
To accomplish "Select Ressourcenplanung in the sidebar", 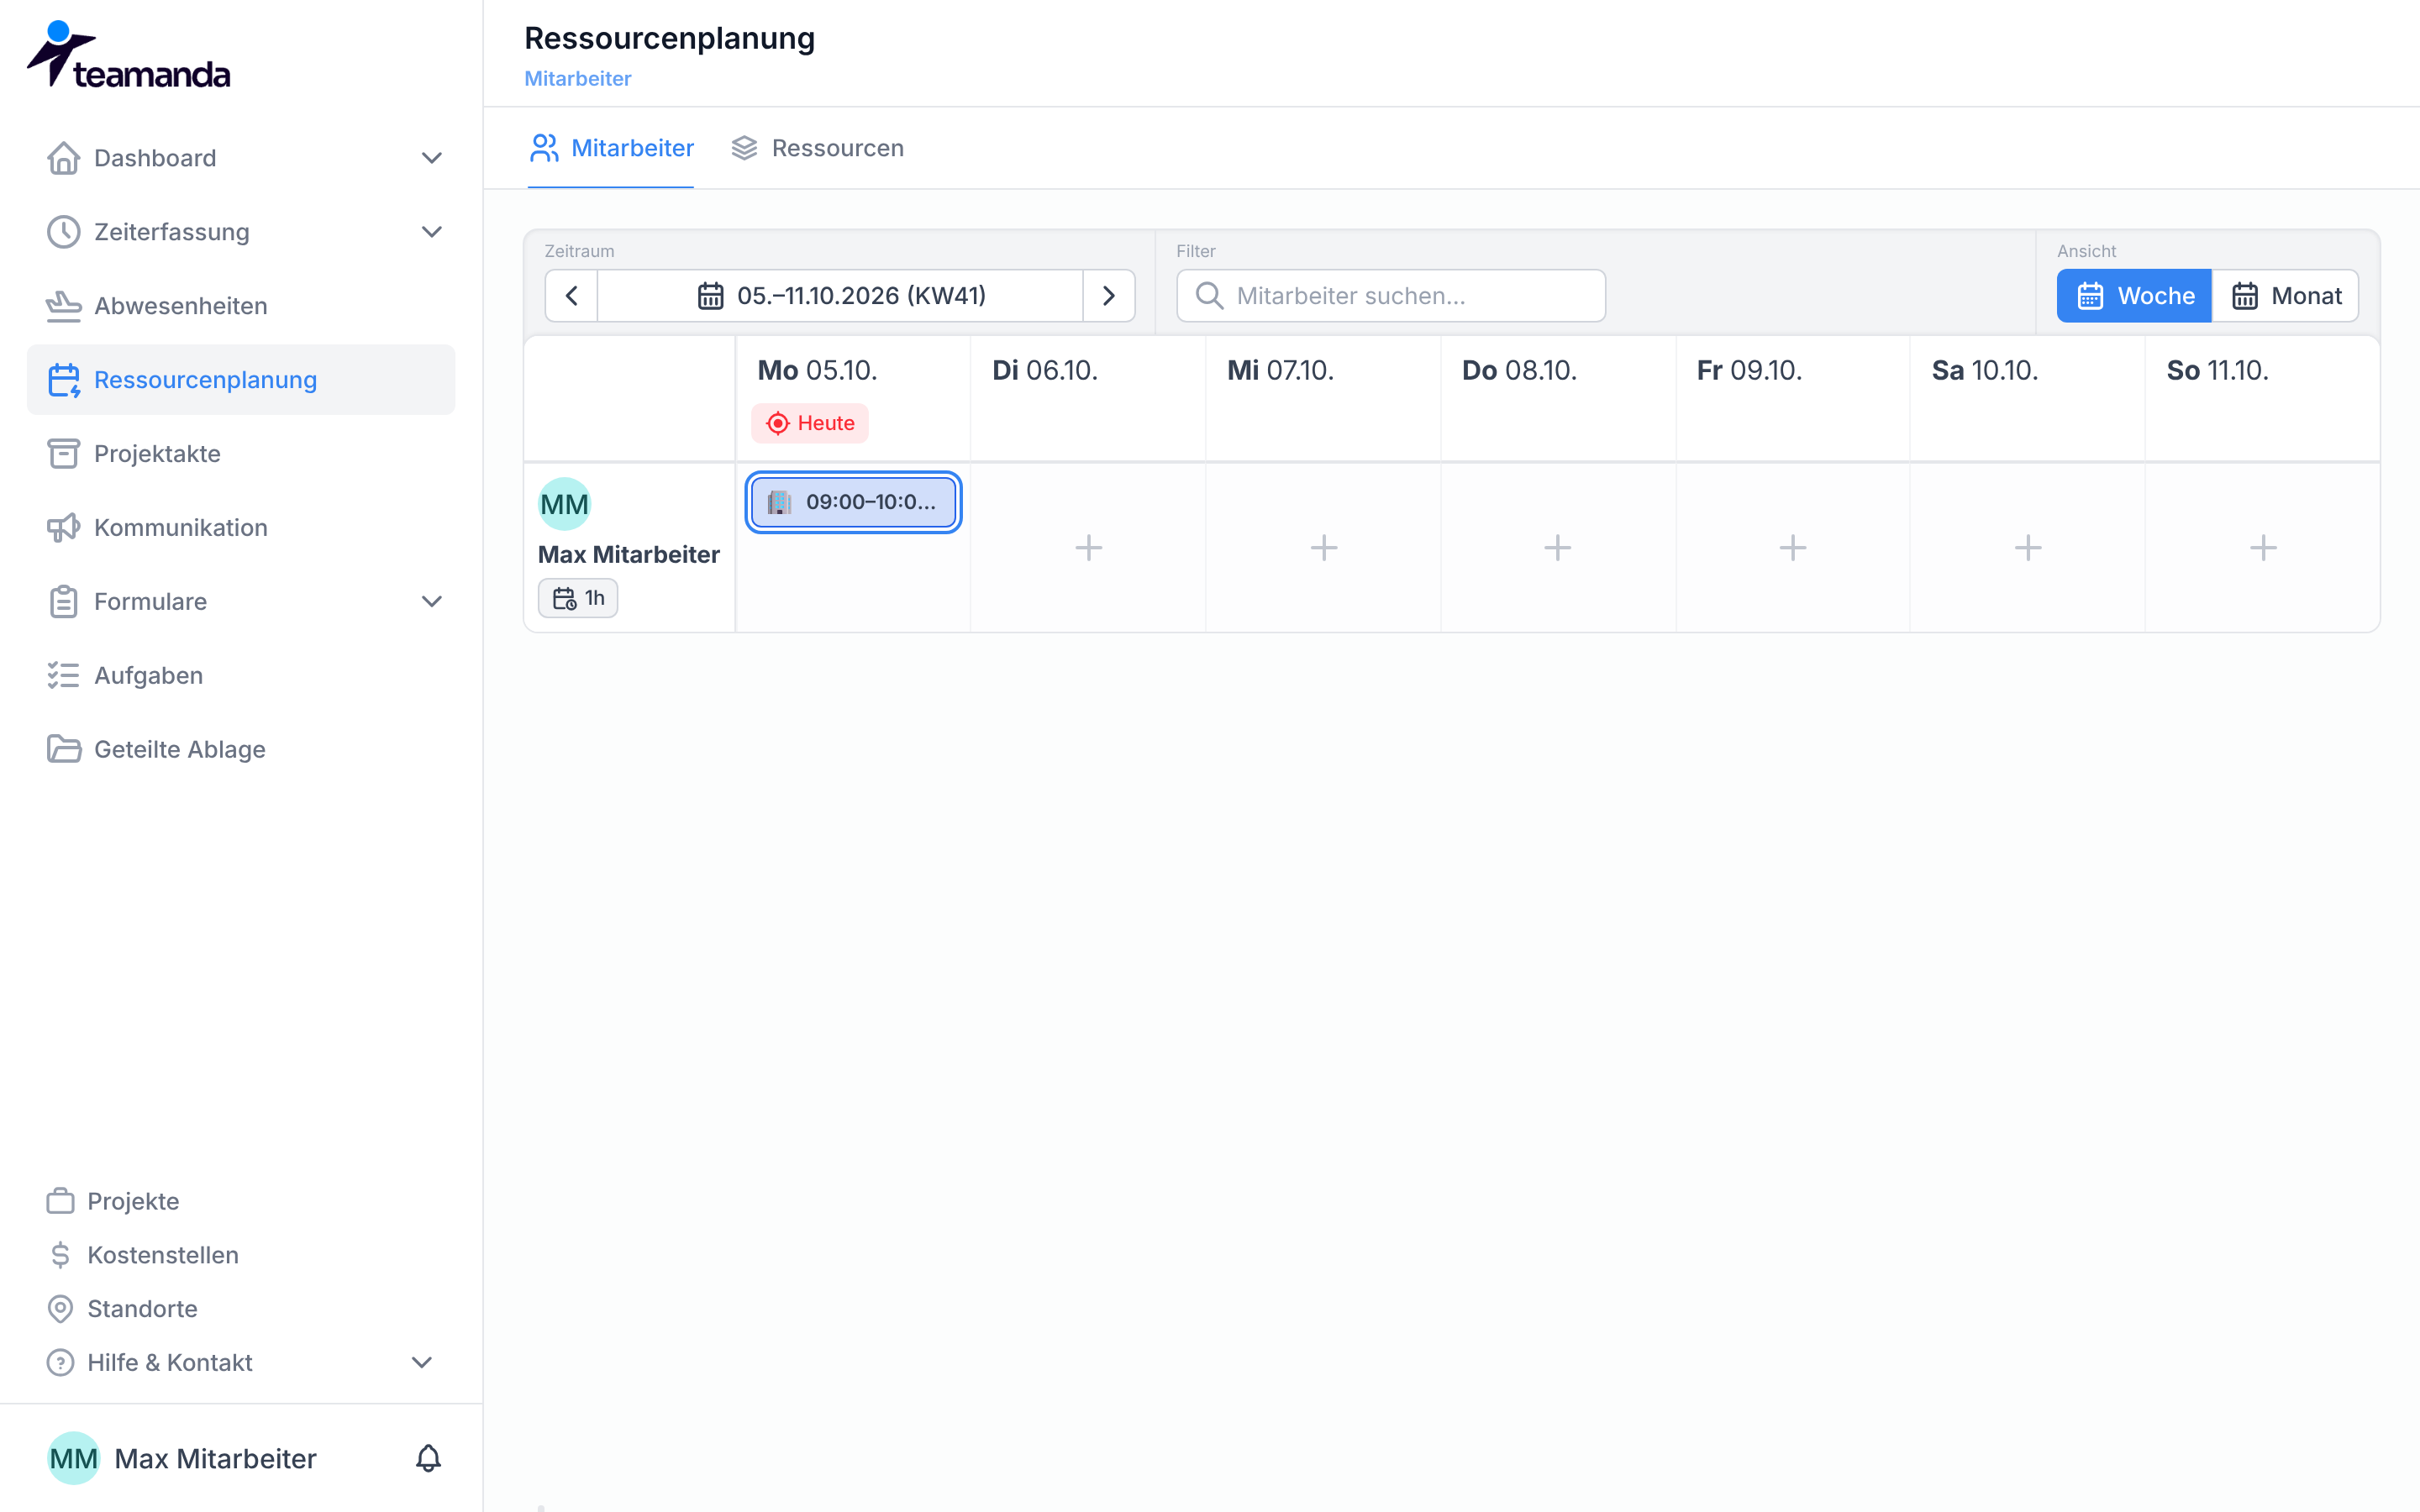I will pyautogui.click(x=241, y=380).
